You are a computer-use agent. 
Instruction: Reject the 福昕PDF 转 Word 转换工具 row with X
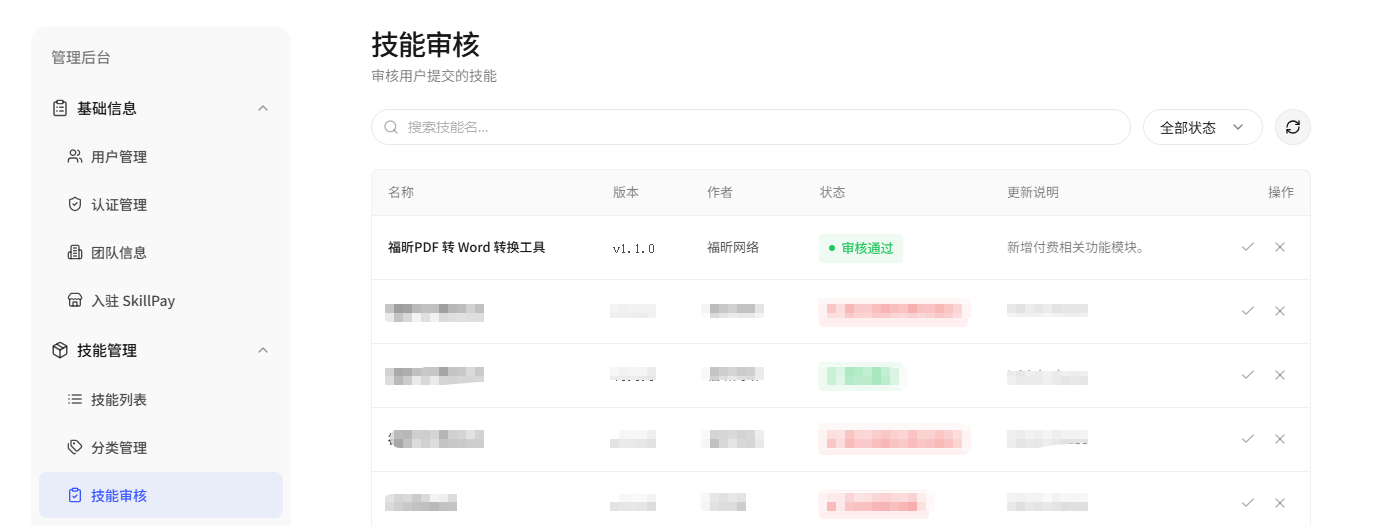click(x=1280, y=247)
